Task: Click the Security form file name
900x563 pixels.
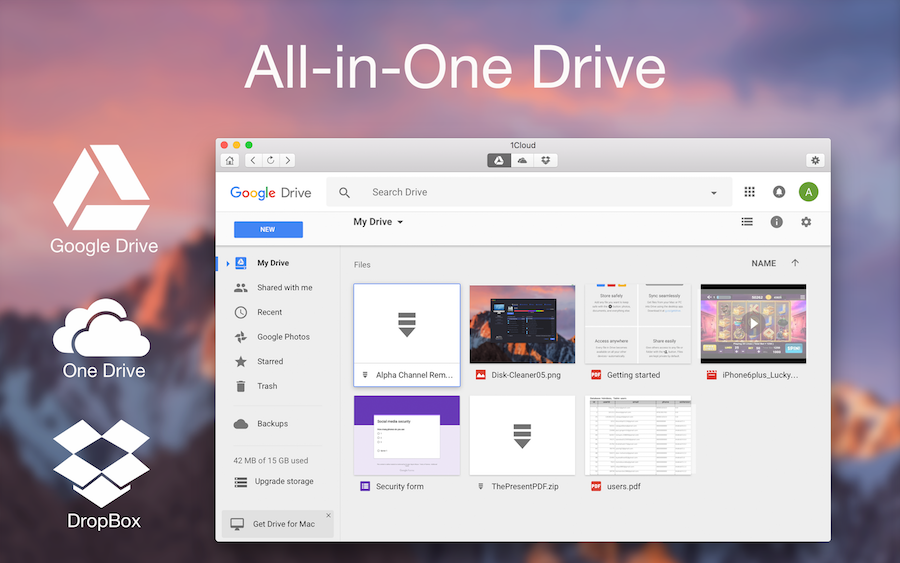Action: click(399, 487)
